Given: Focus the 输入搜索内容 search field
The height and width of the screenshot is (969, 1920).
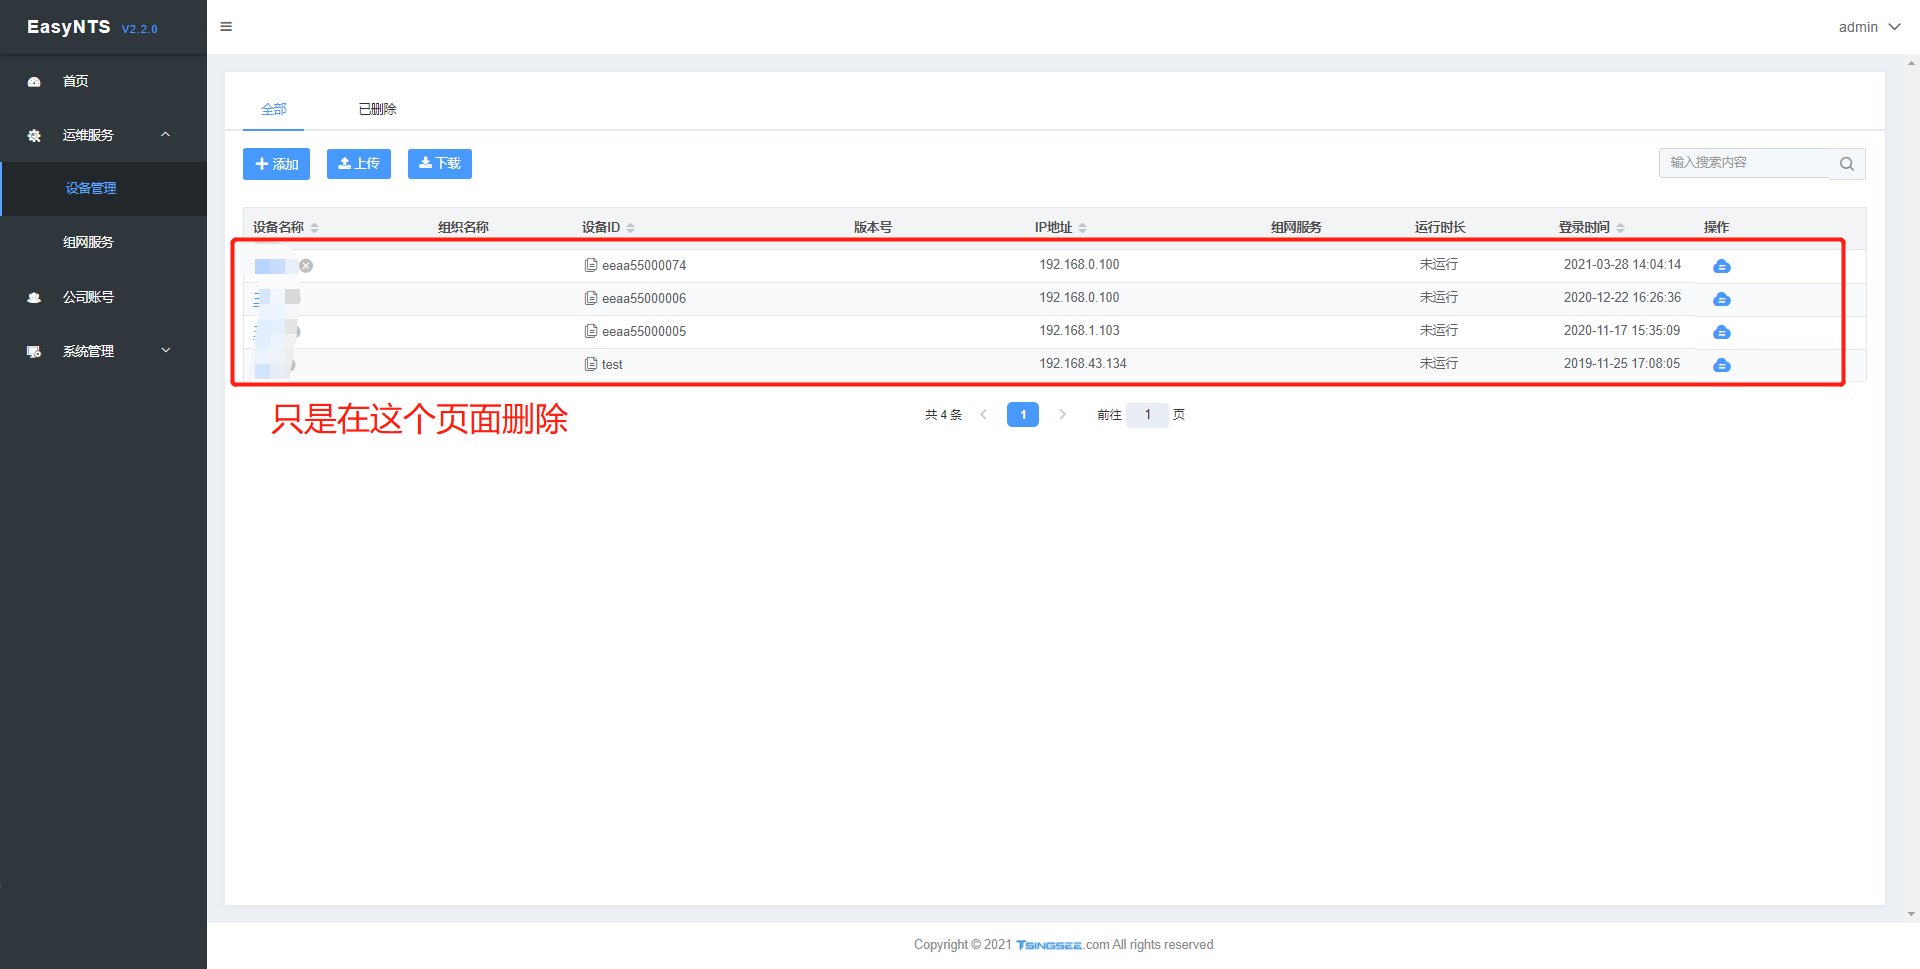Looking at the screenshot, I should coord(1745,163).
